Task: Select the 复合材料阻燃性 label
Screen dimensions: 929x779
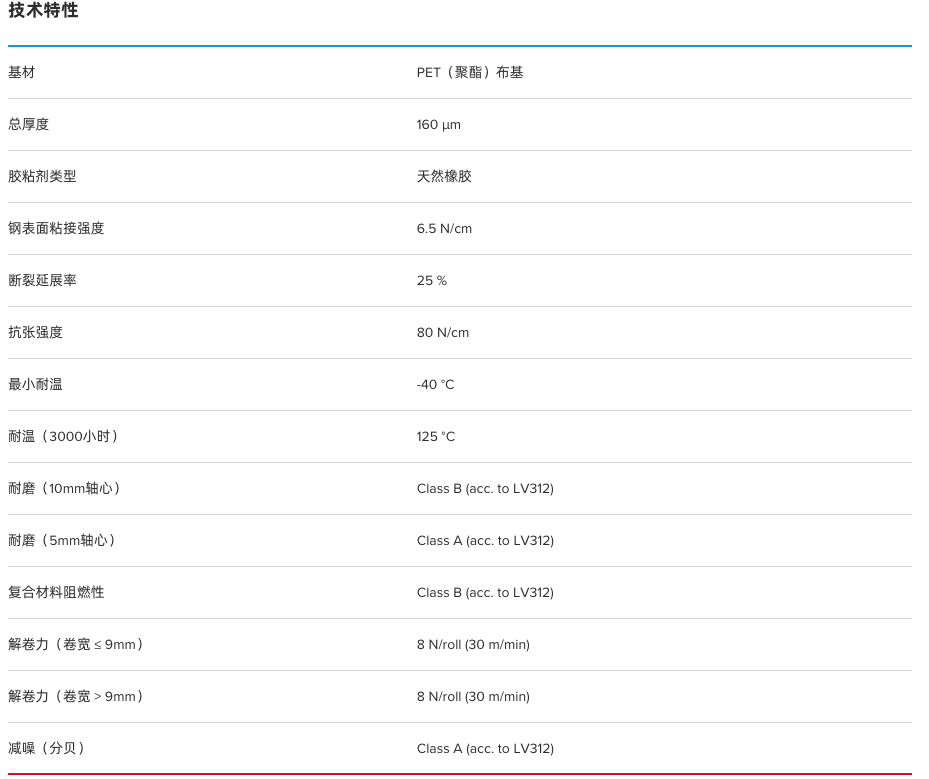Action: [x=56, y=592]
